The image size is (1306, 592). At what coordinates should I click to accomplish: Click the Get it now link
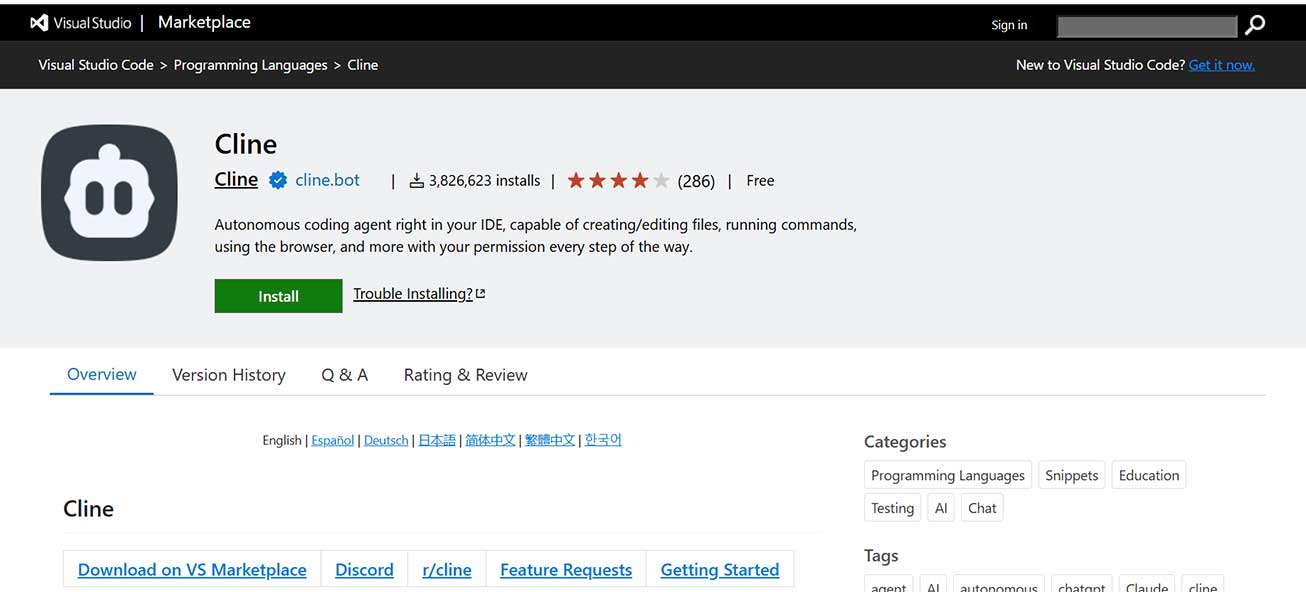pyautogui.click(x=1222, y=65)
